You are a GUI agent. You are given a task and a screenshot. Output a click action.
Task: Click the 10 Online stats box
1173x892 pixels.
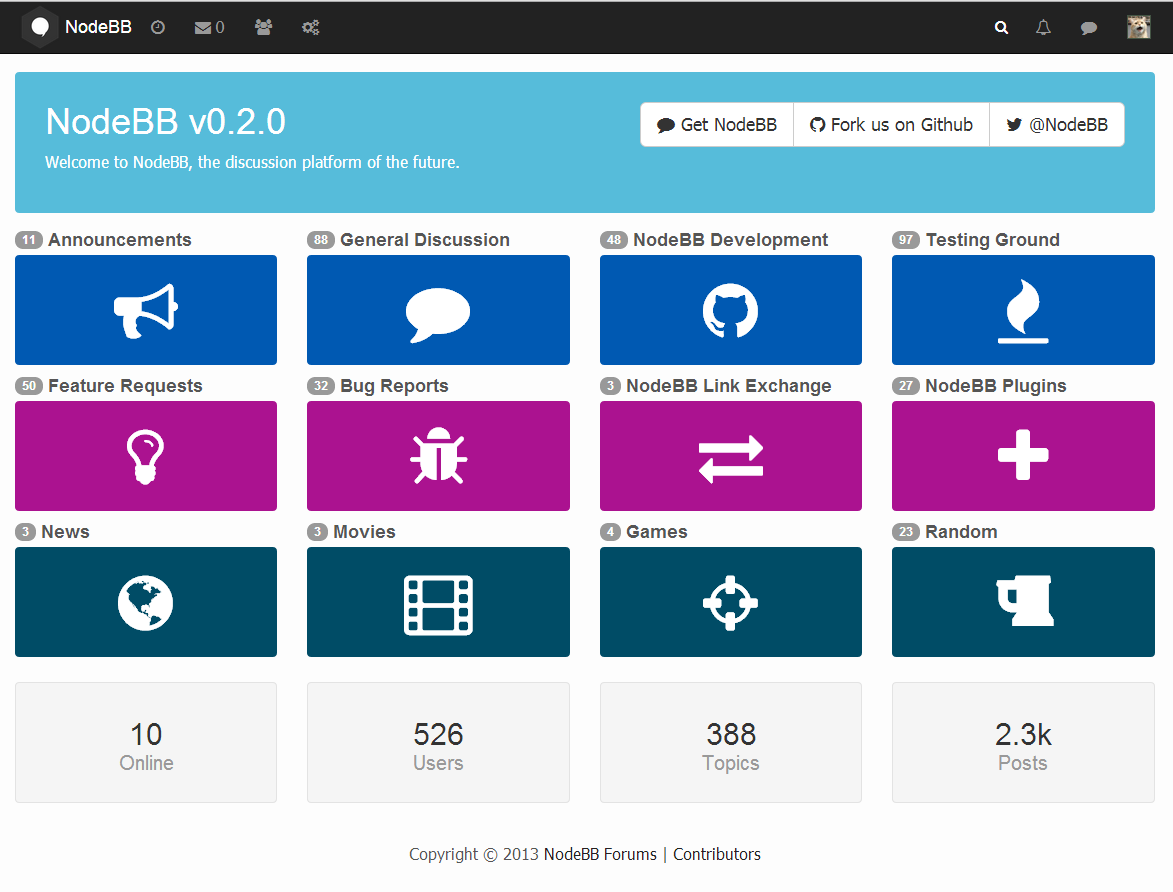pos(146,742)
